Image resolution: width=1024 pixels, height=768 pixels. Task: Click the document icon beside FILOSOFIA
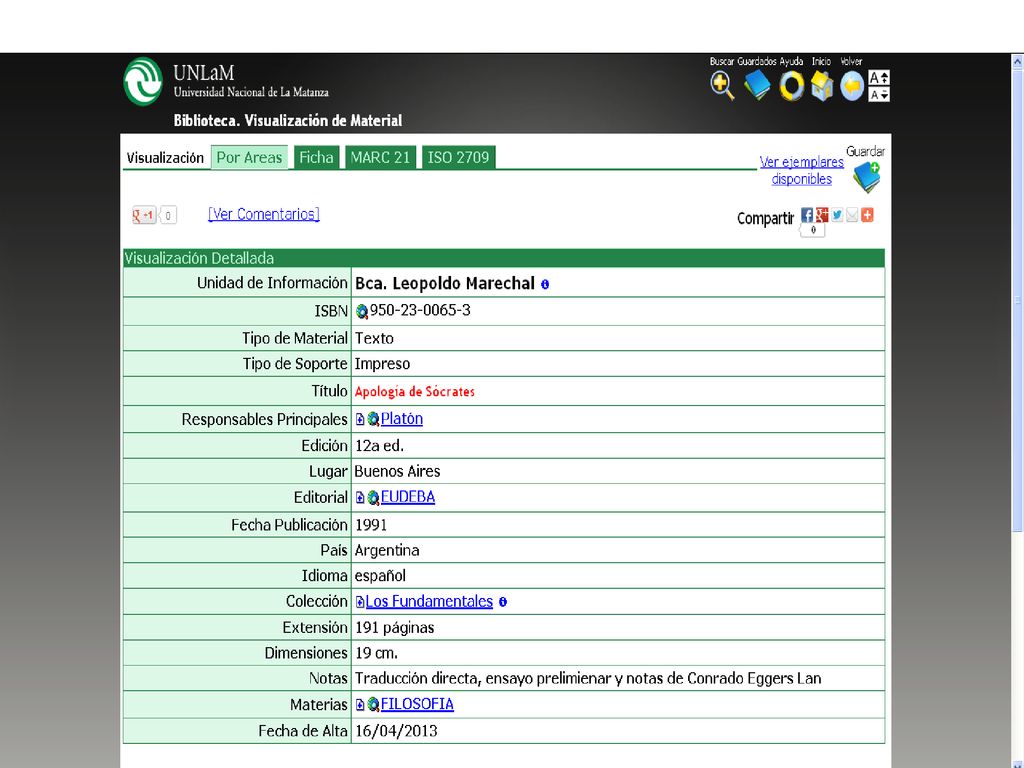pyautogui.click(x=360, y=705)
